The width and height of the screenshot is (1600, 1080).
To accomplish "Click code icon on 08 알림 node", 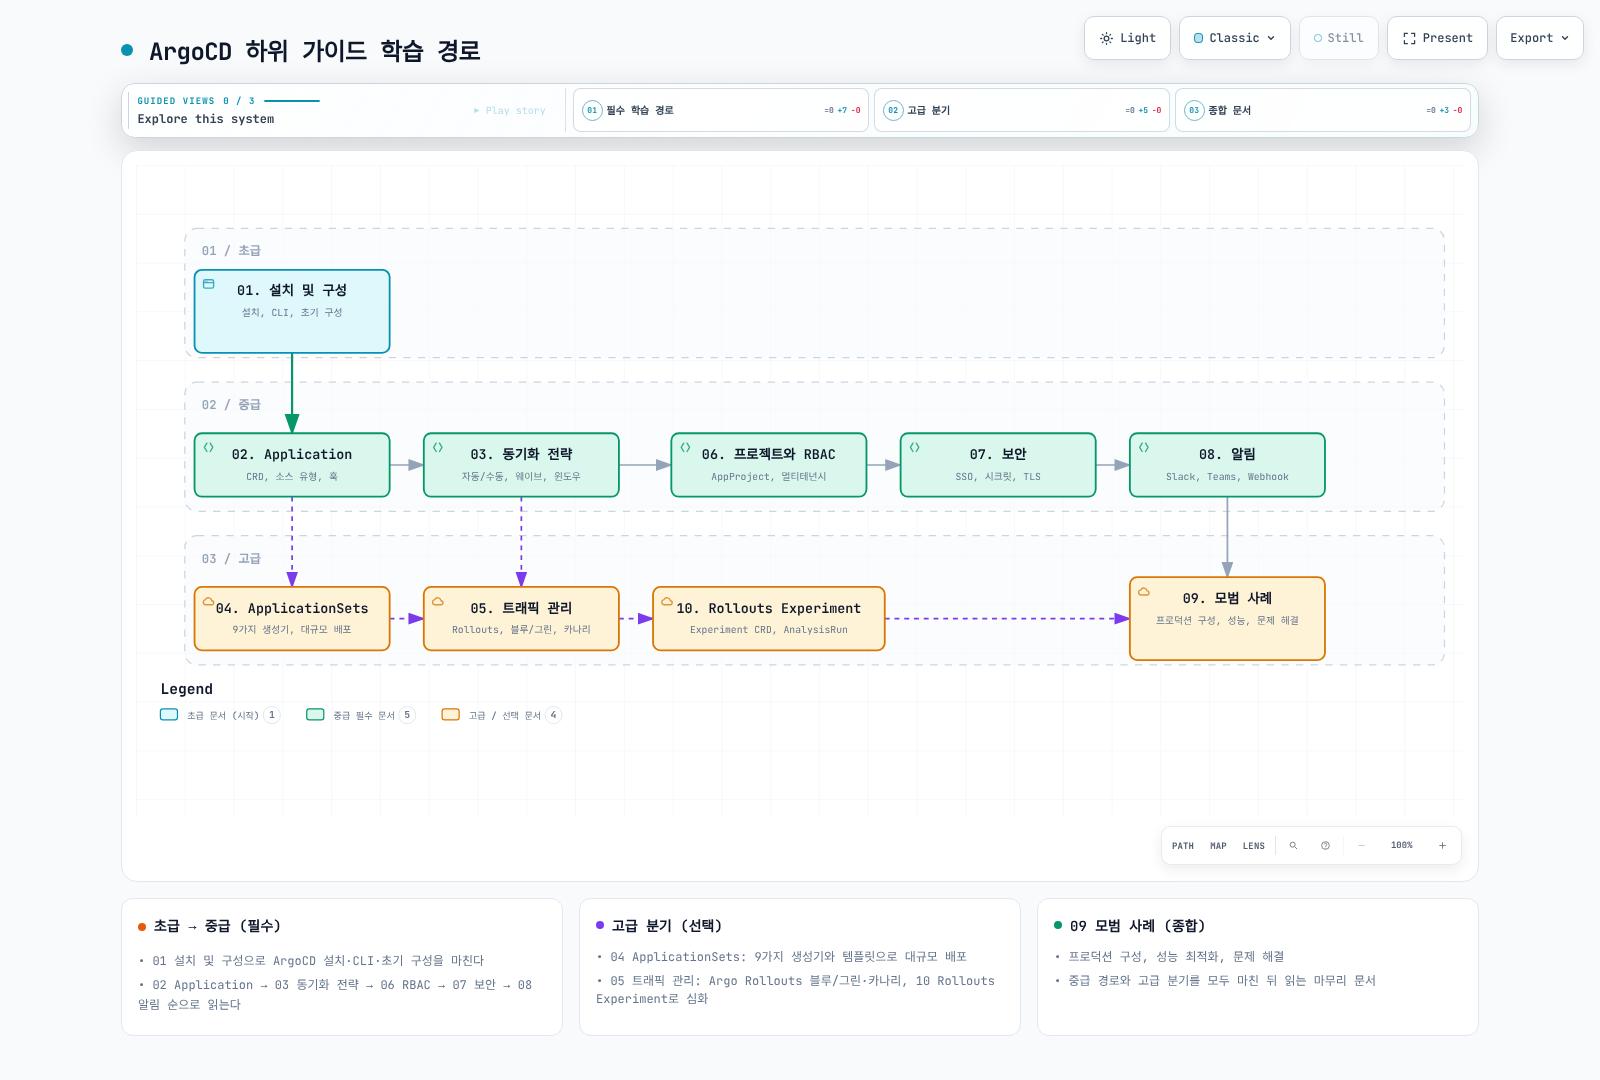I will click(1144, 447).
